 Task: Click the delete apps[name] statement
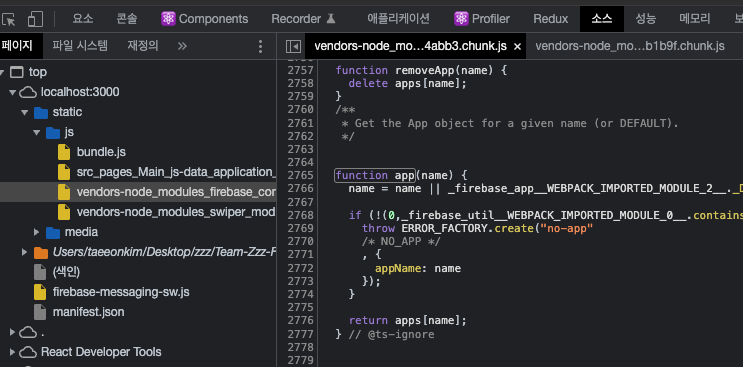pyautogui.click(x=408, y=83)
